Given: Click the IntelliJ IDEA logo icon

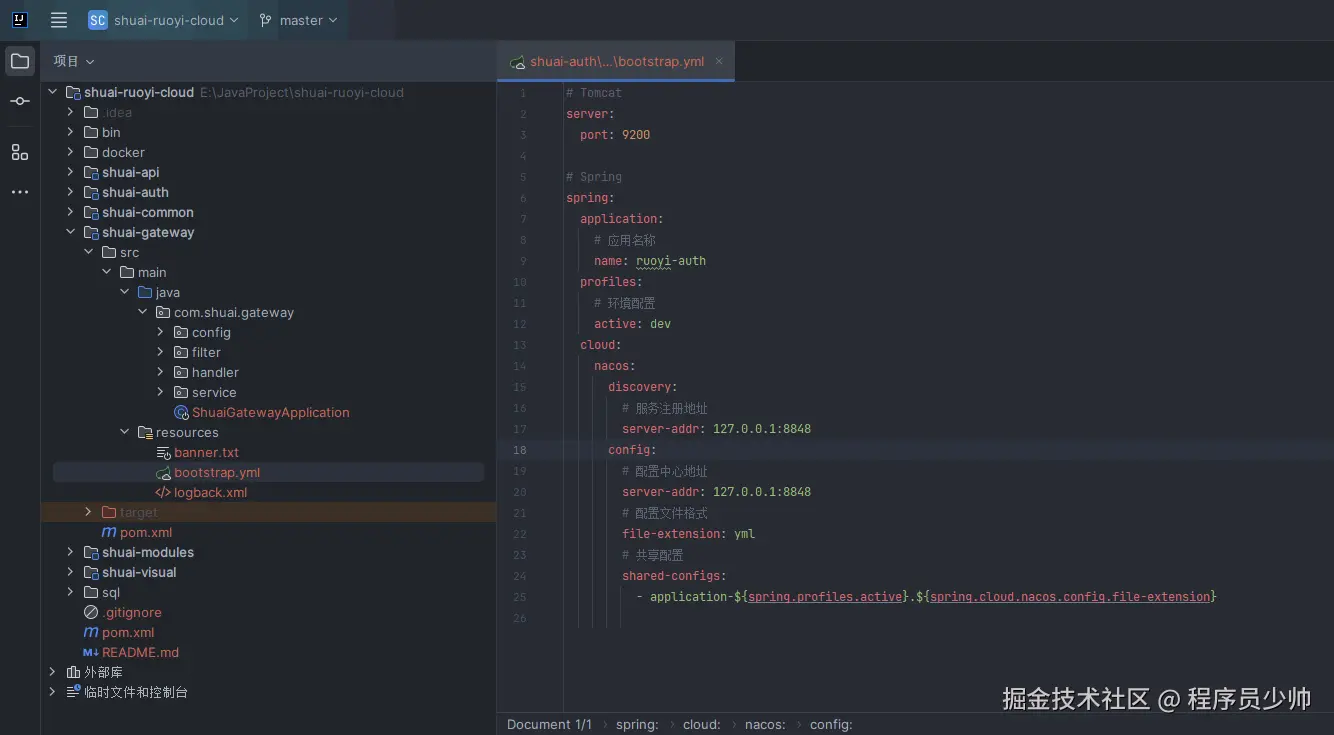Looking at the screenshot, I should 20,20.
